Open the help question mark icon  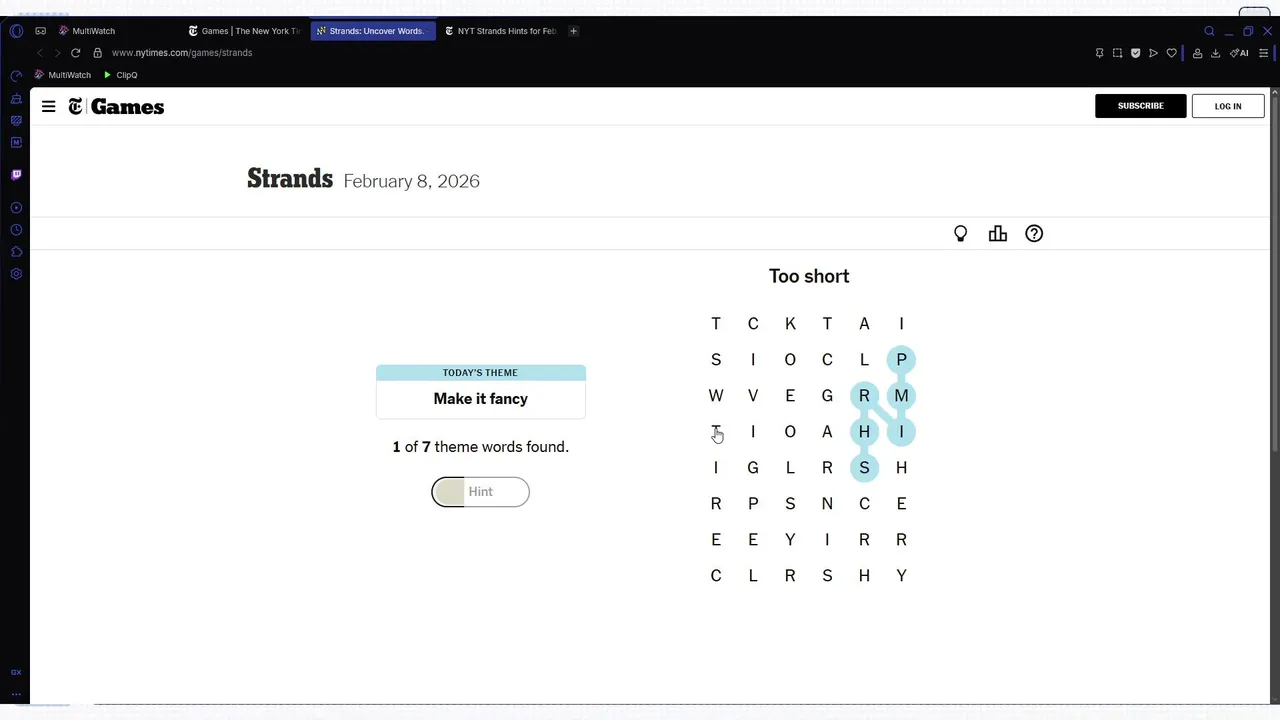[x=1034, y=234]
